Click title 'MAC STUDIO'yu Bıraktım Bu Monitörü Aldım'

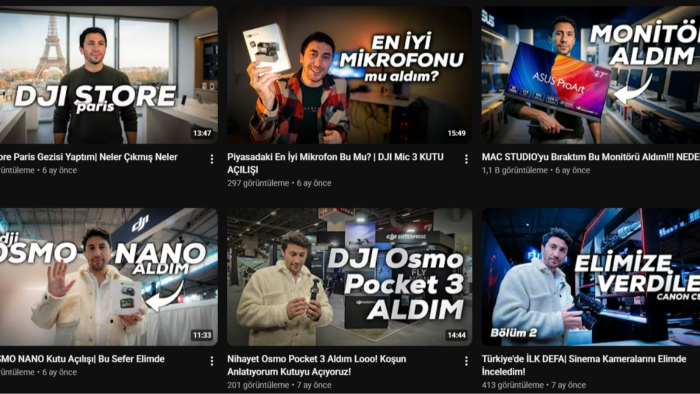(591, 157)
